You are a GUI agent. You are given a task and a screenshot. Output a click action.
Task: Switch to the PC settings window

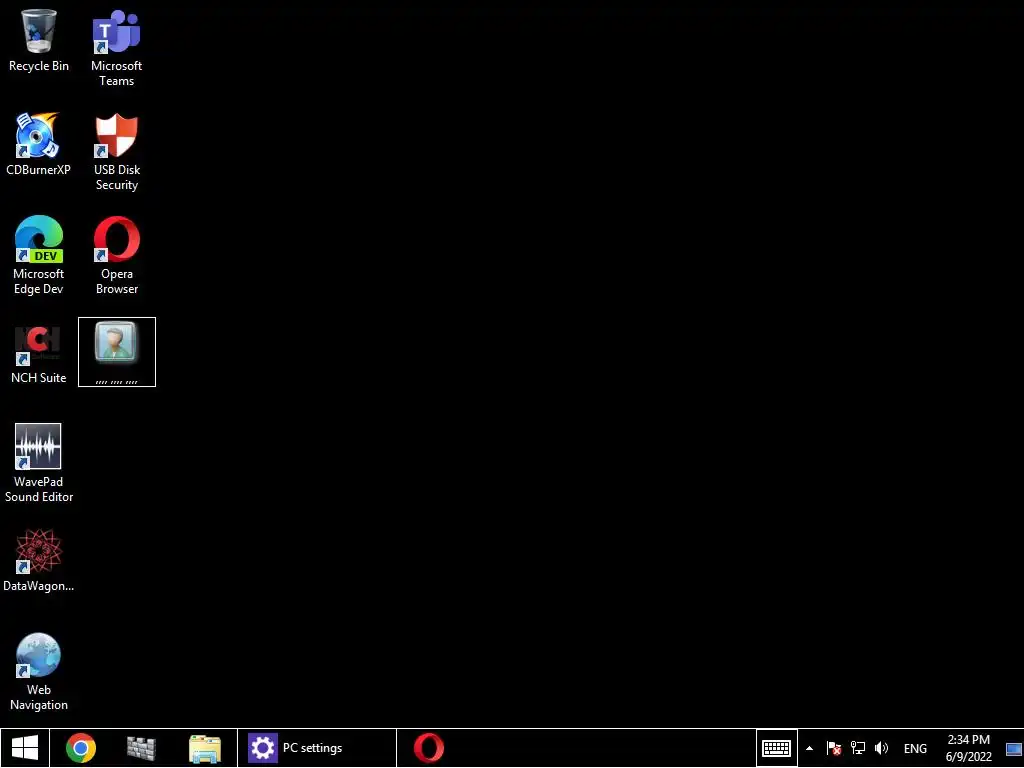[317, 748]
